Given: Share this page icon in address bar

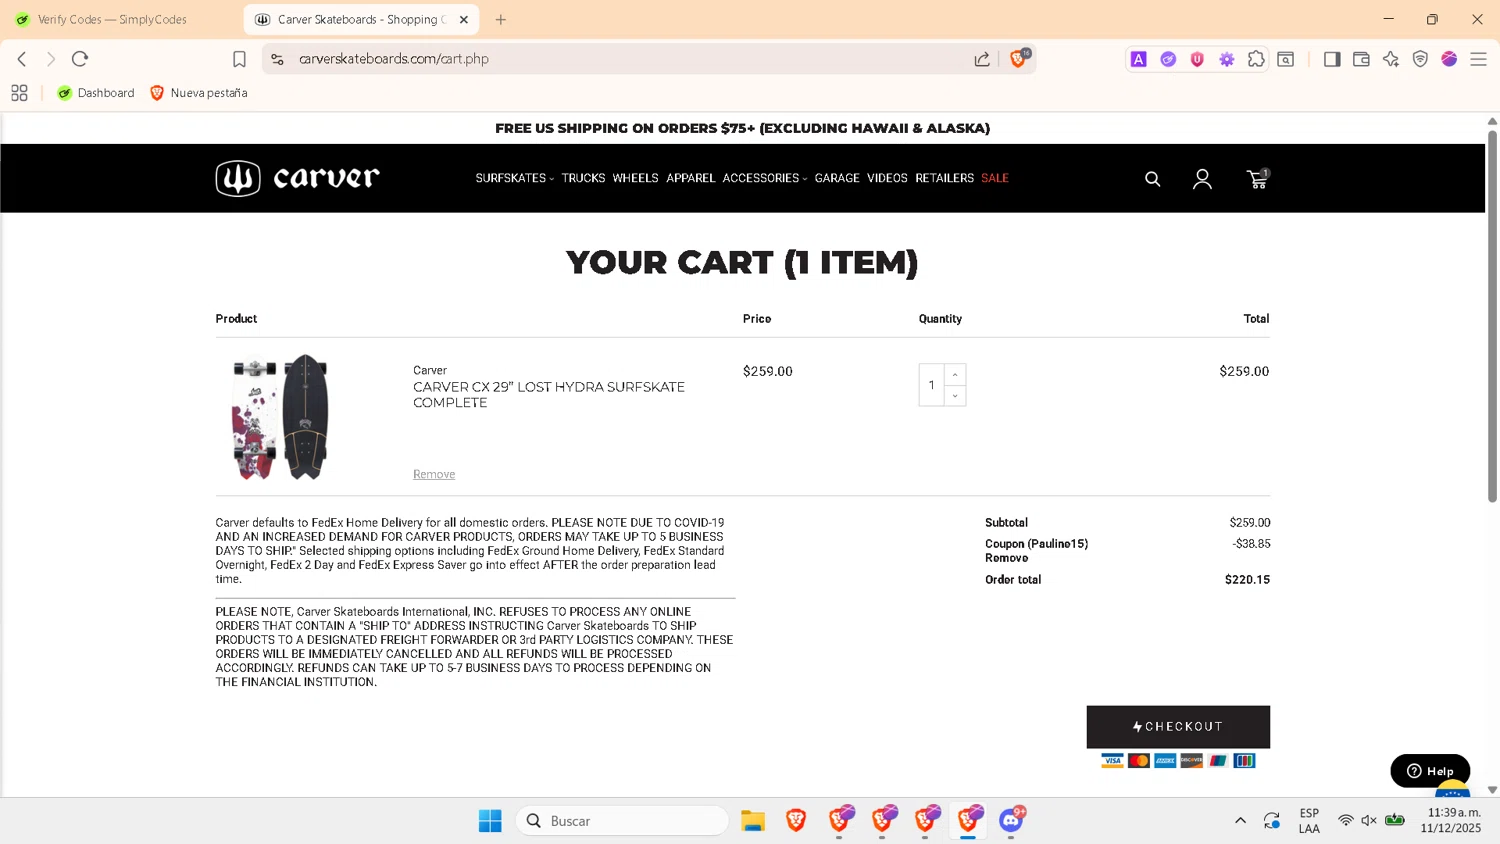Looking at the screenshot, I should point(982,59).
